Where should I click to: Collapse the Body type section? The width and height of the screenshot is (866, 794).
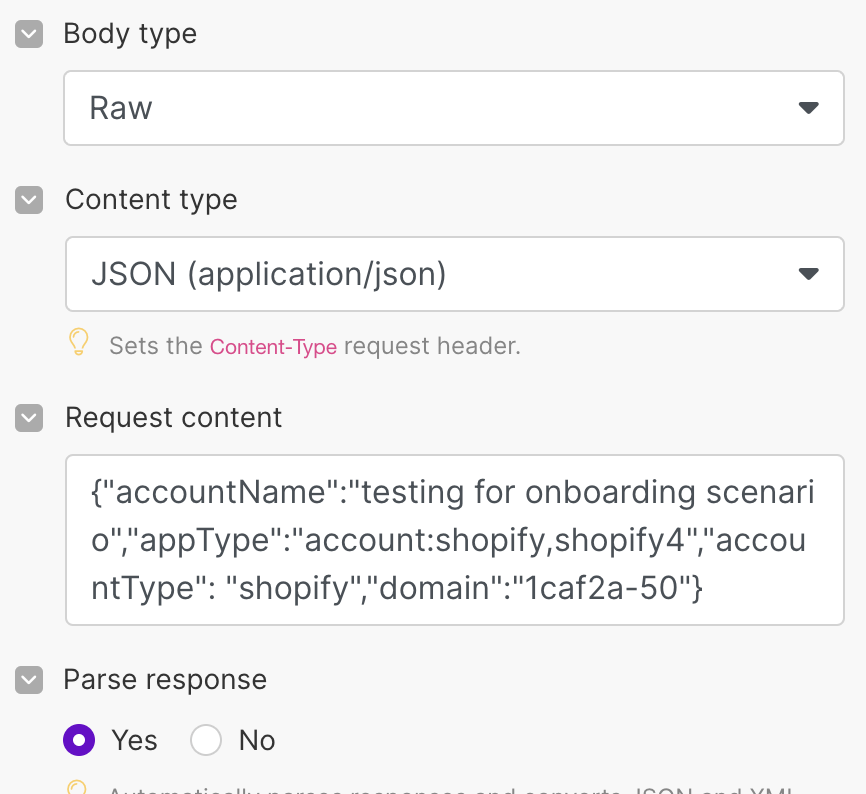28,33
